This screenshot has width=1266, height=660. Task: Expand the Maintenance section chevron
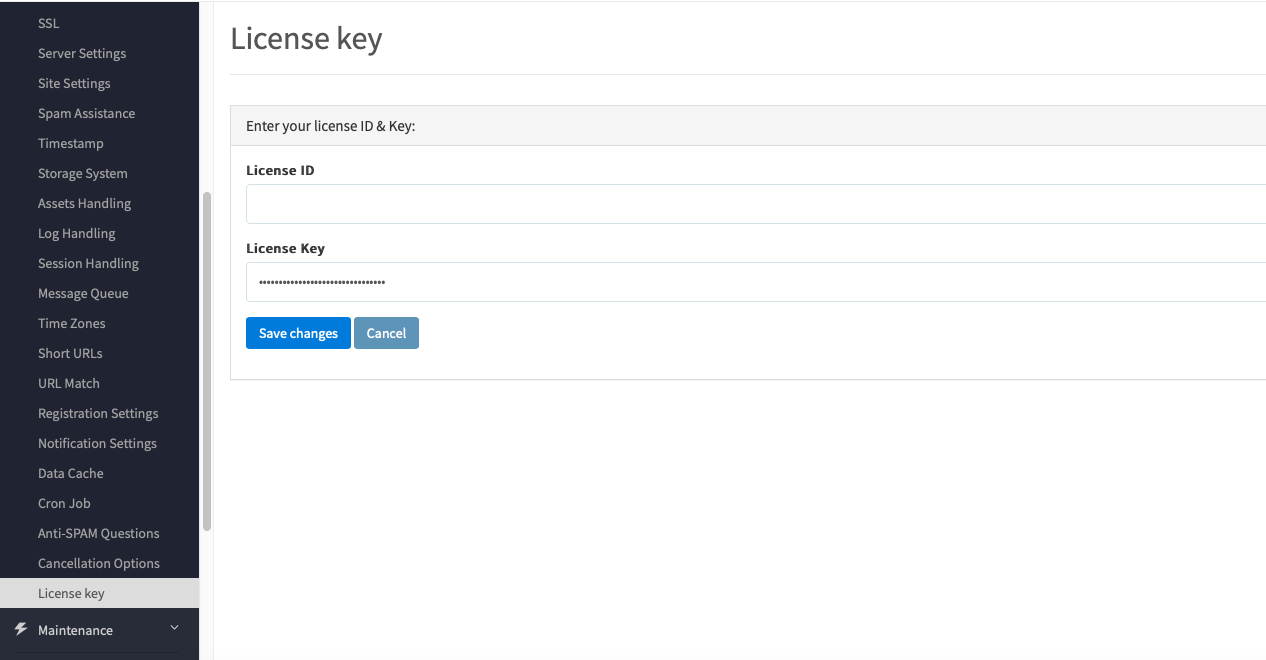(x=174, y=628)
